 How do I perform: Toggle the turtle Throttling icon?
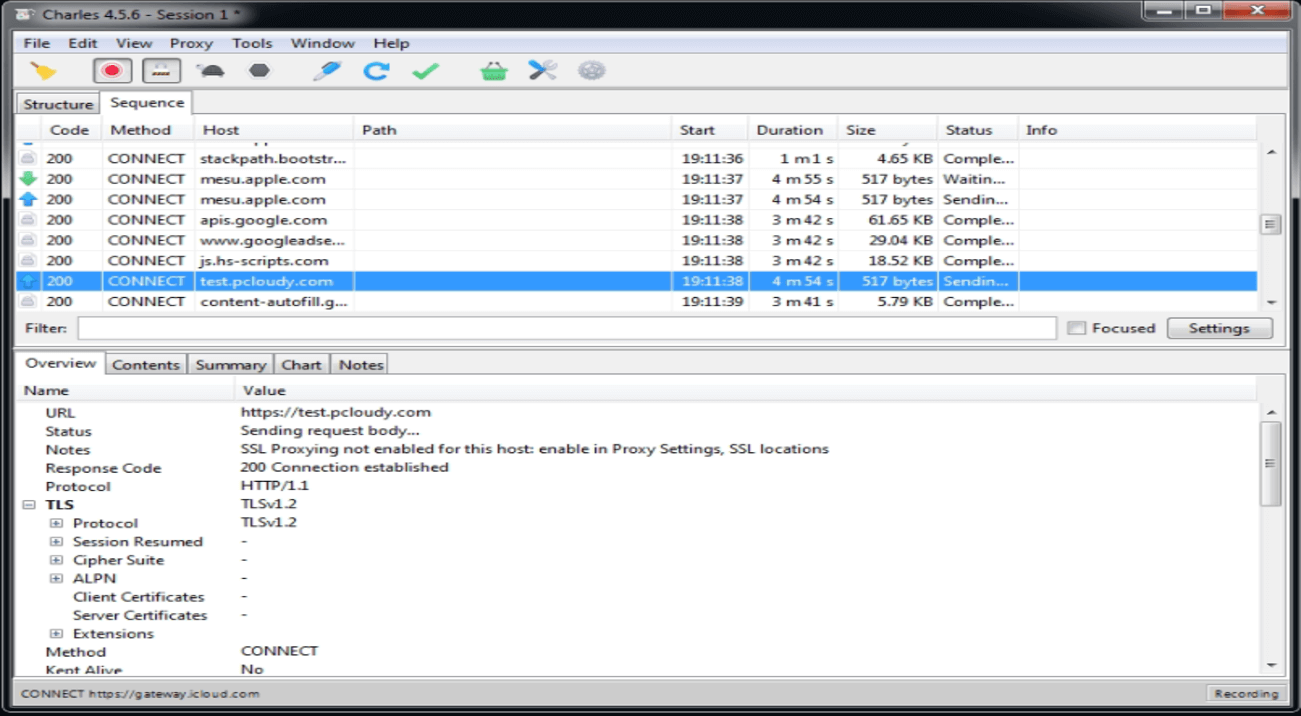click(210, 71)
